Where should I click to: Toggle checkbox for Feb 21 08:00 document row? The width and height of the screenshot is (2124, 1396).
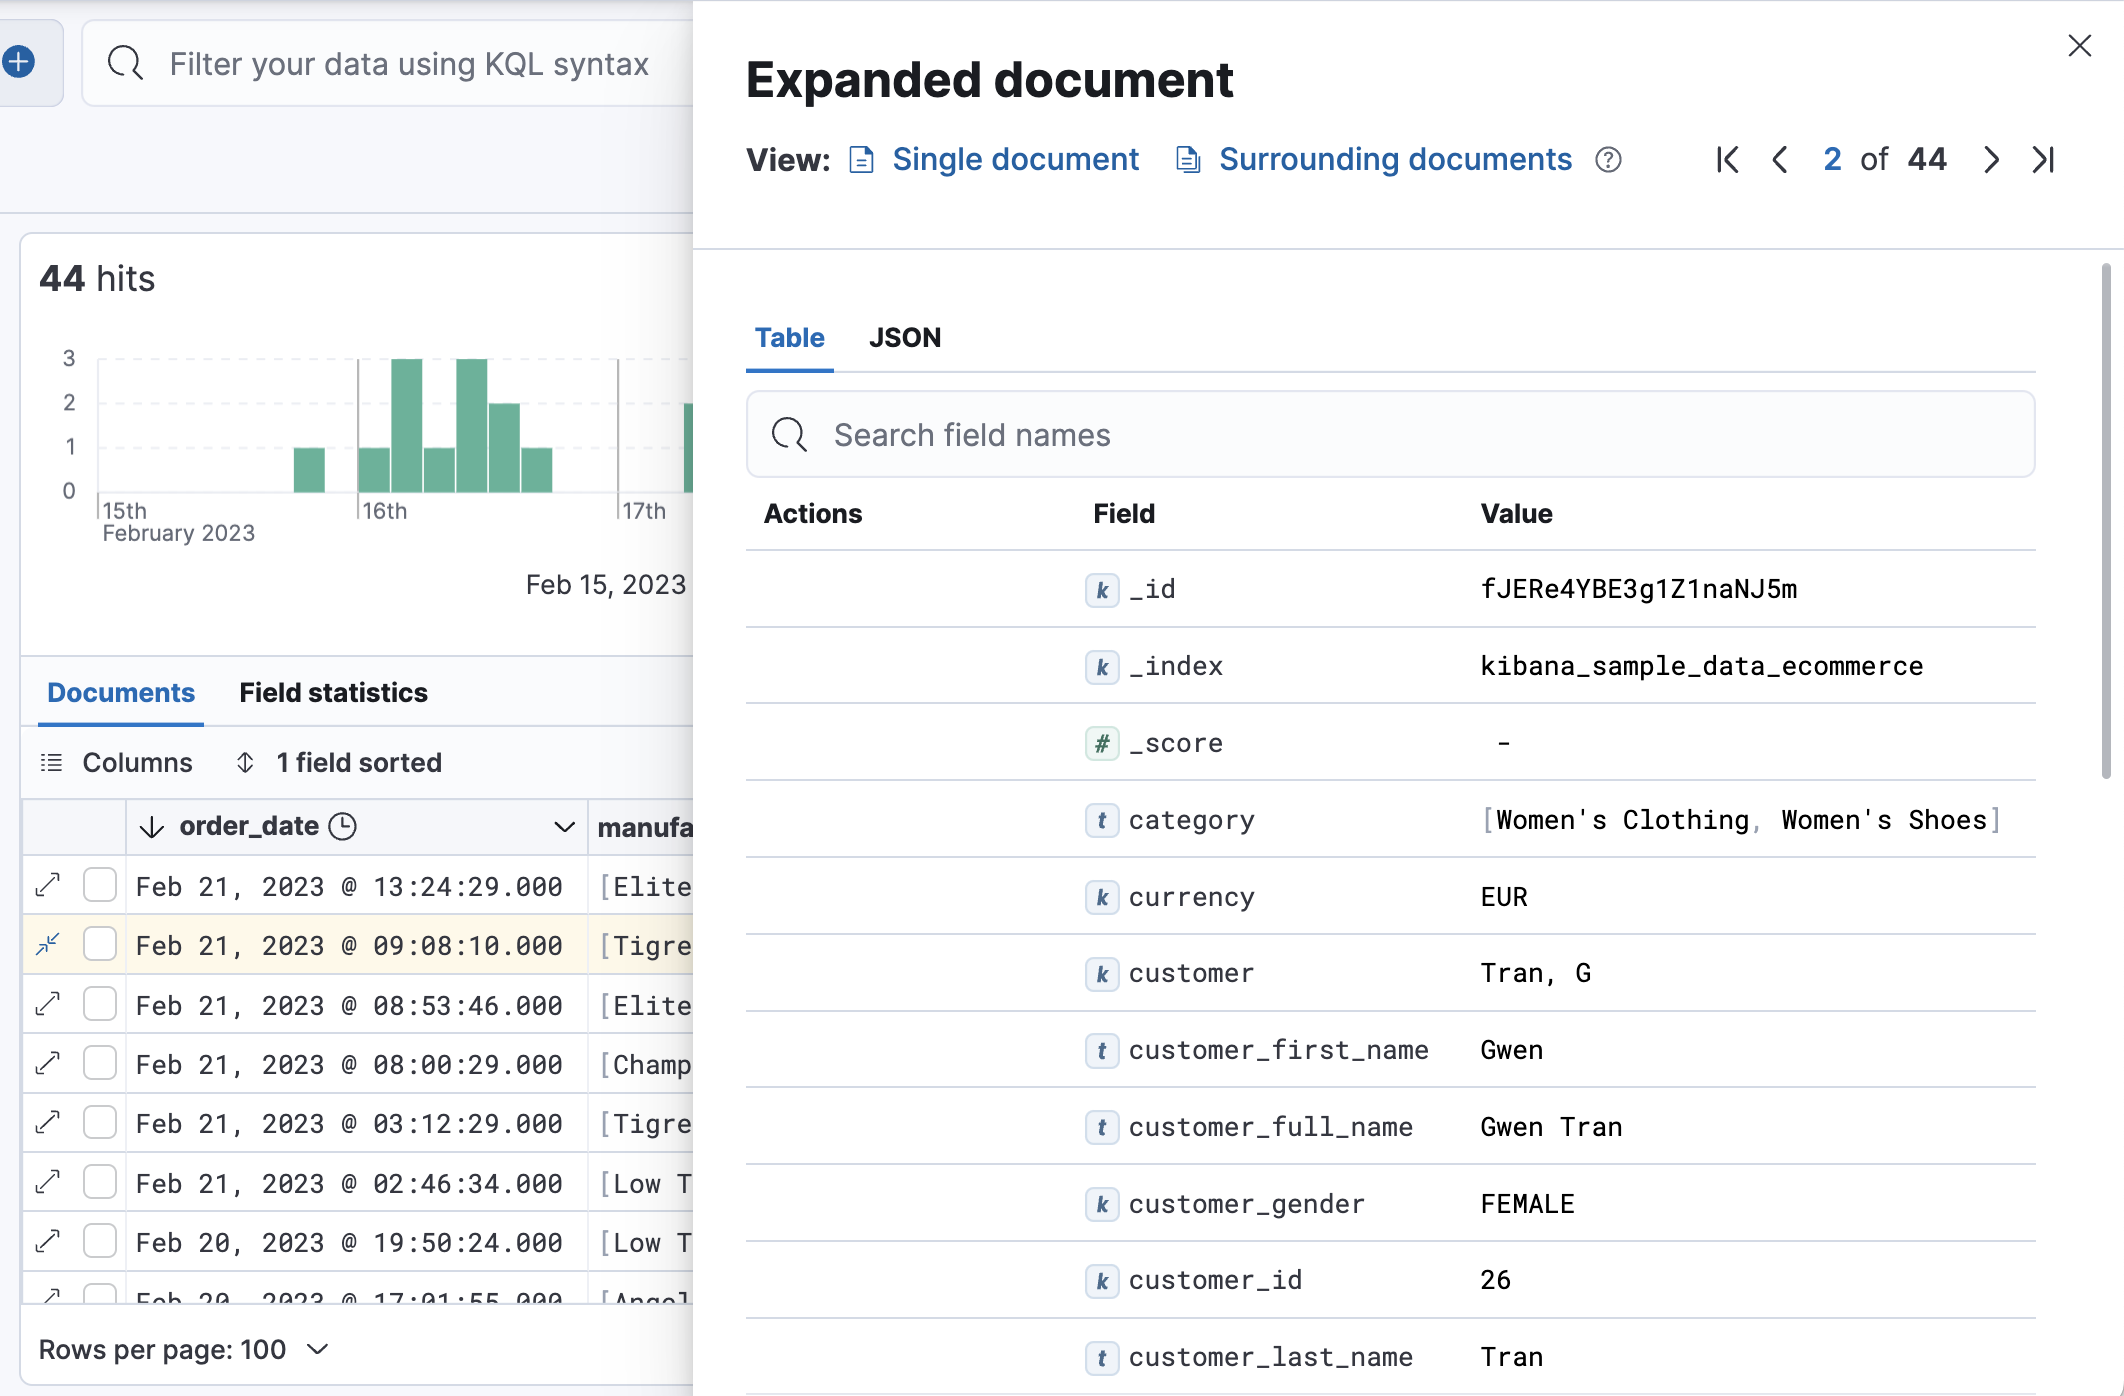click(x=98, y=1066)
